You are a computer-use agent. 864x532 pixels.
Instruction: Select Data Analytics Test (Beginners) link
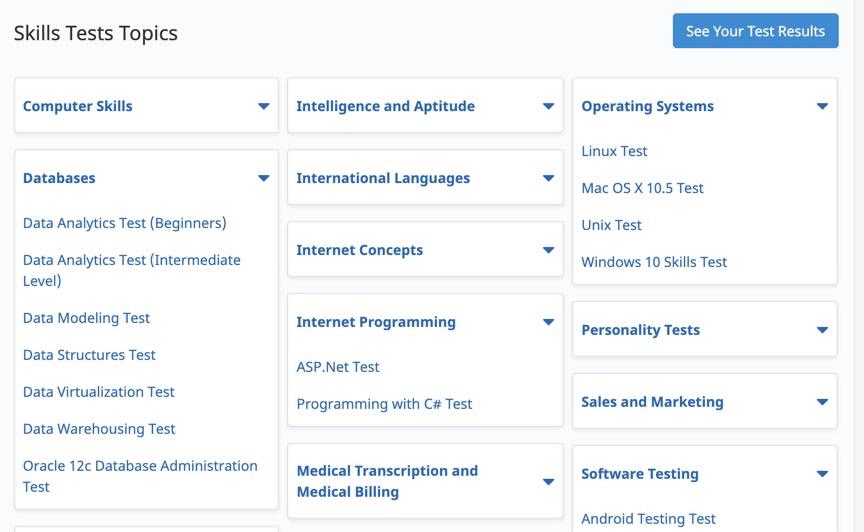(x=125, y=223)
